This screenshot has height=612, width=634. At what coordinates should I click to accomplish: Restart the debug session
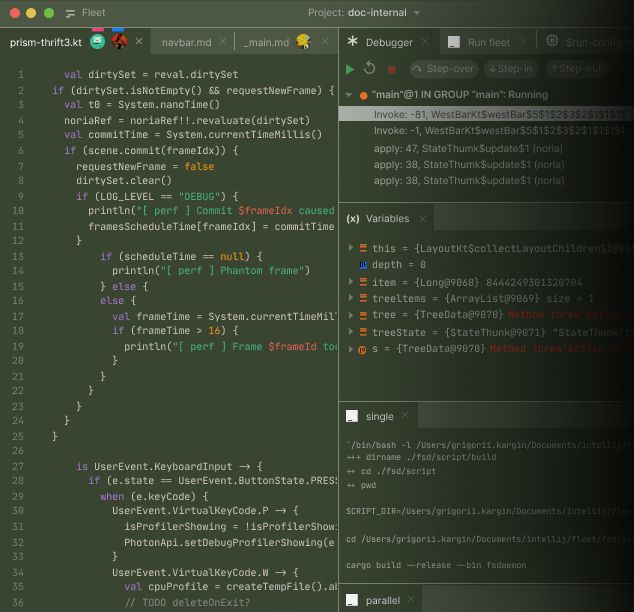click(x=370, y=68)
